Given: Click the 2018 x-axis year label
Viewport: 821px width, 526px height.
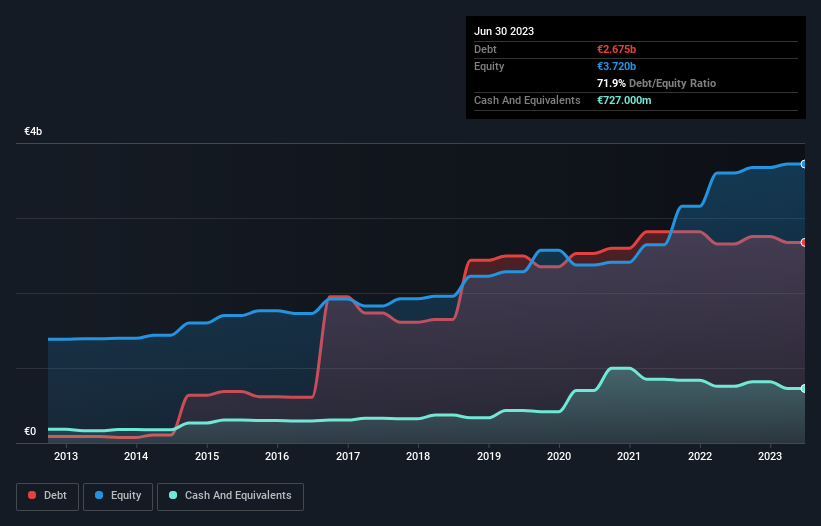Looking at the screenshot, I should [418, 456].
